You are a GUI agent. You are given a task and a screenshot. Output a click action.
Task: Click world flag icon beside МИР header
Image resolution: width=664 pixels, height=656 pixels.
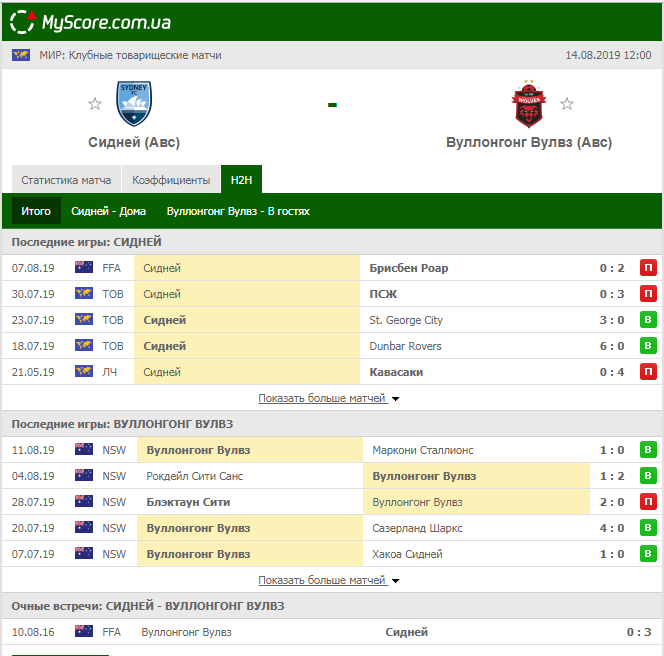21,55
